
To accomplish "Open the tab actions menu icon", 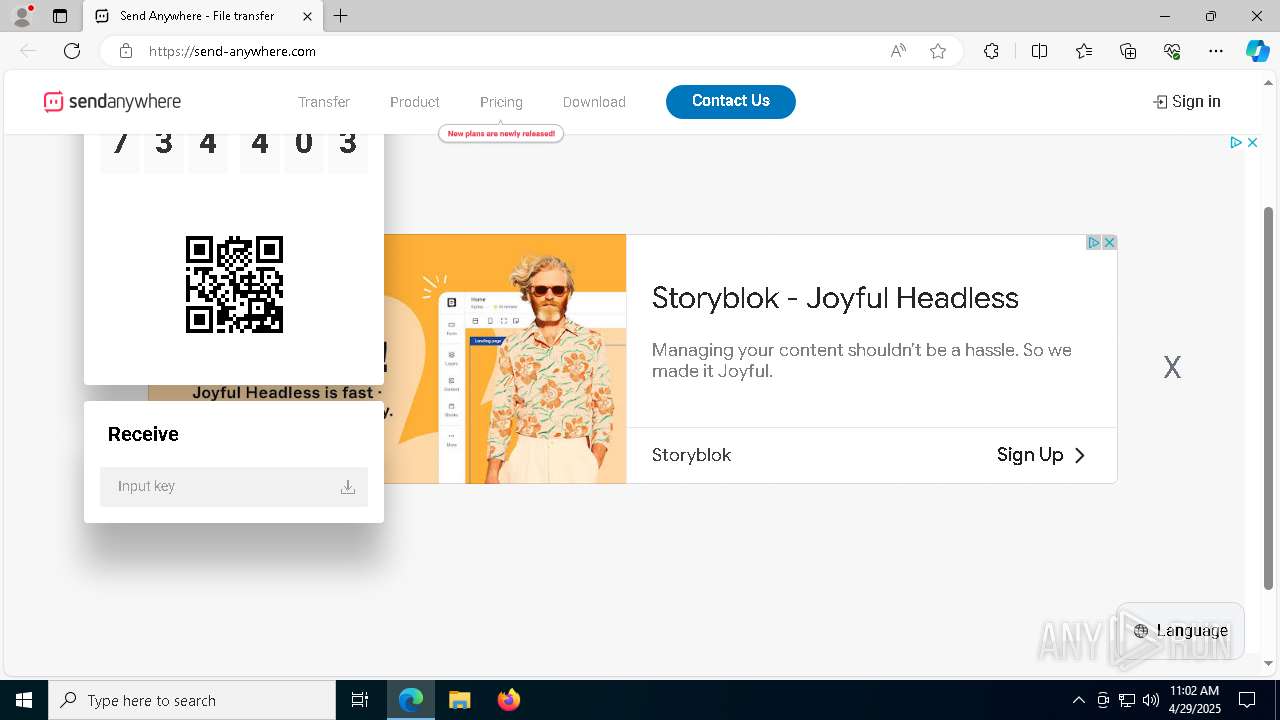I will coord(60,16).
